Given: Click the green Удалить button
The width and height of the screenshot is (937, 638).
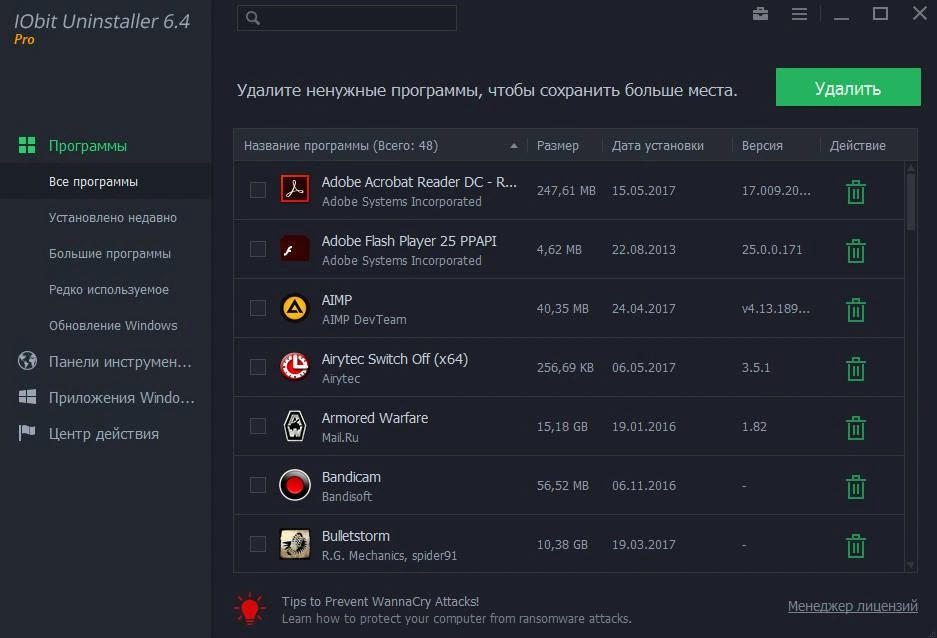Looking at the screenshot, I should (x=848, y=87).
